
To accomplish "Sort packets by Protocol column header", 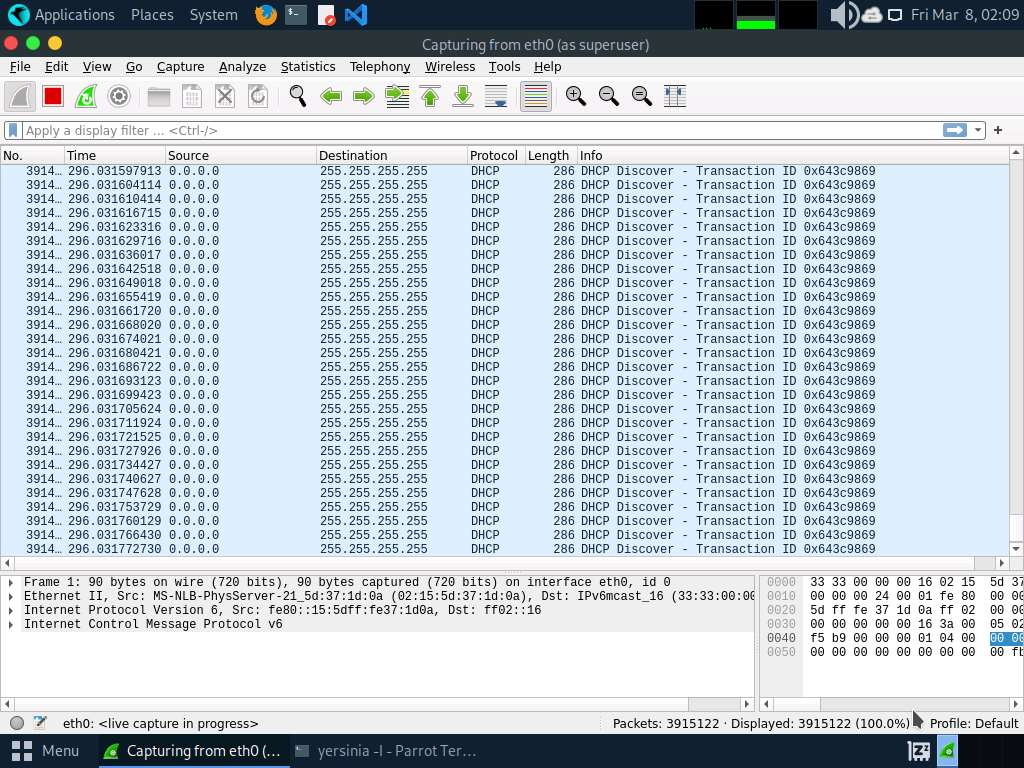I will (x=494, y=156).
